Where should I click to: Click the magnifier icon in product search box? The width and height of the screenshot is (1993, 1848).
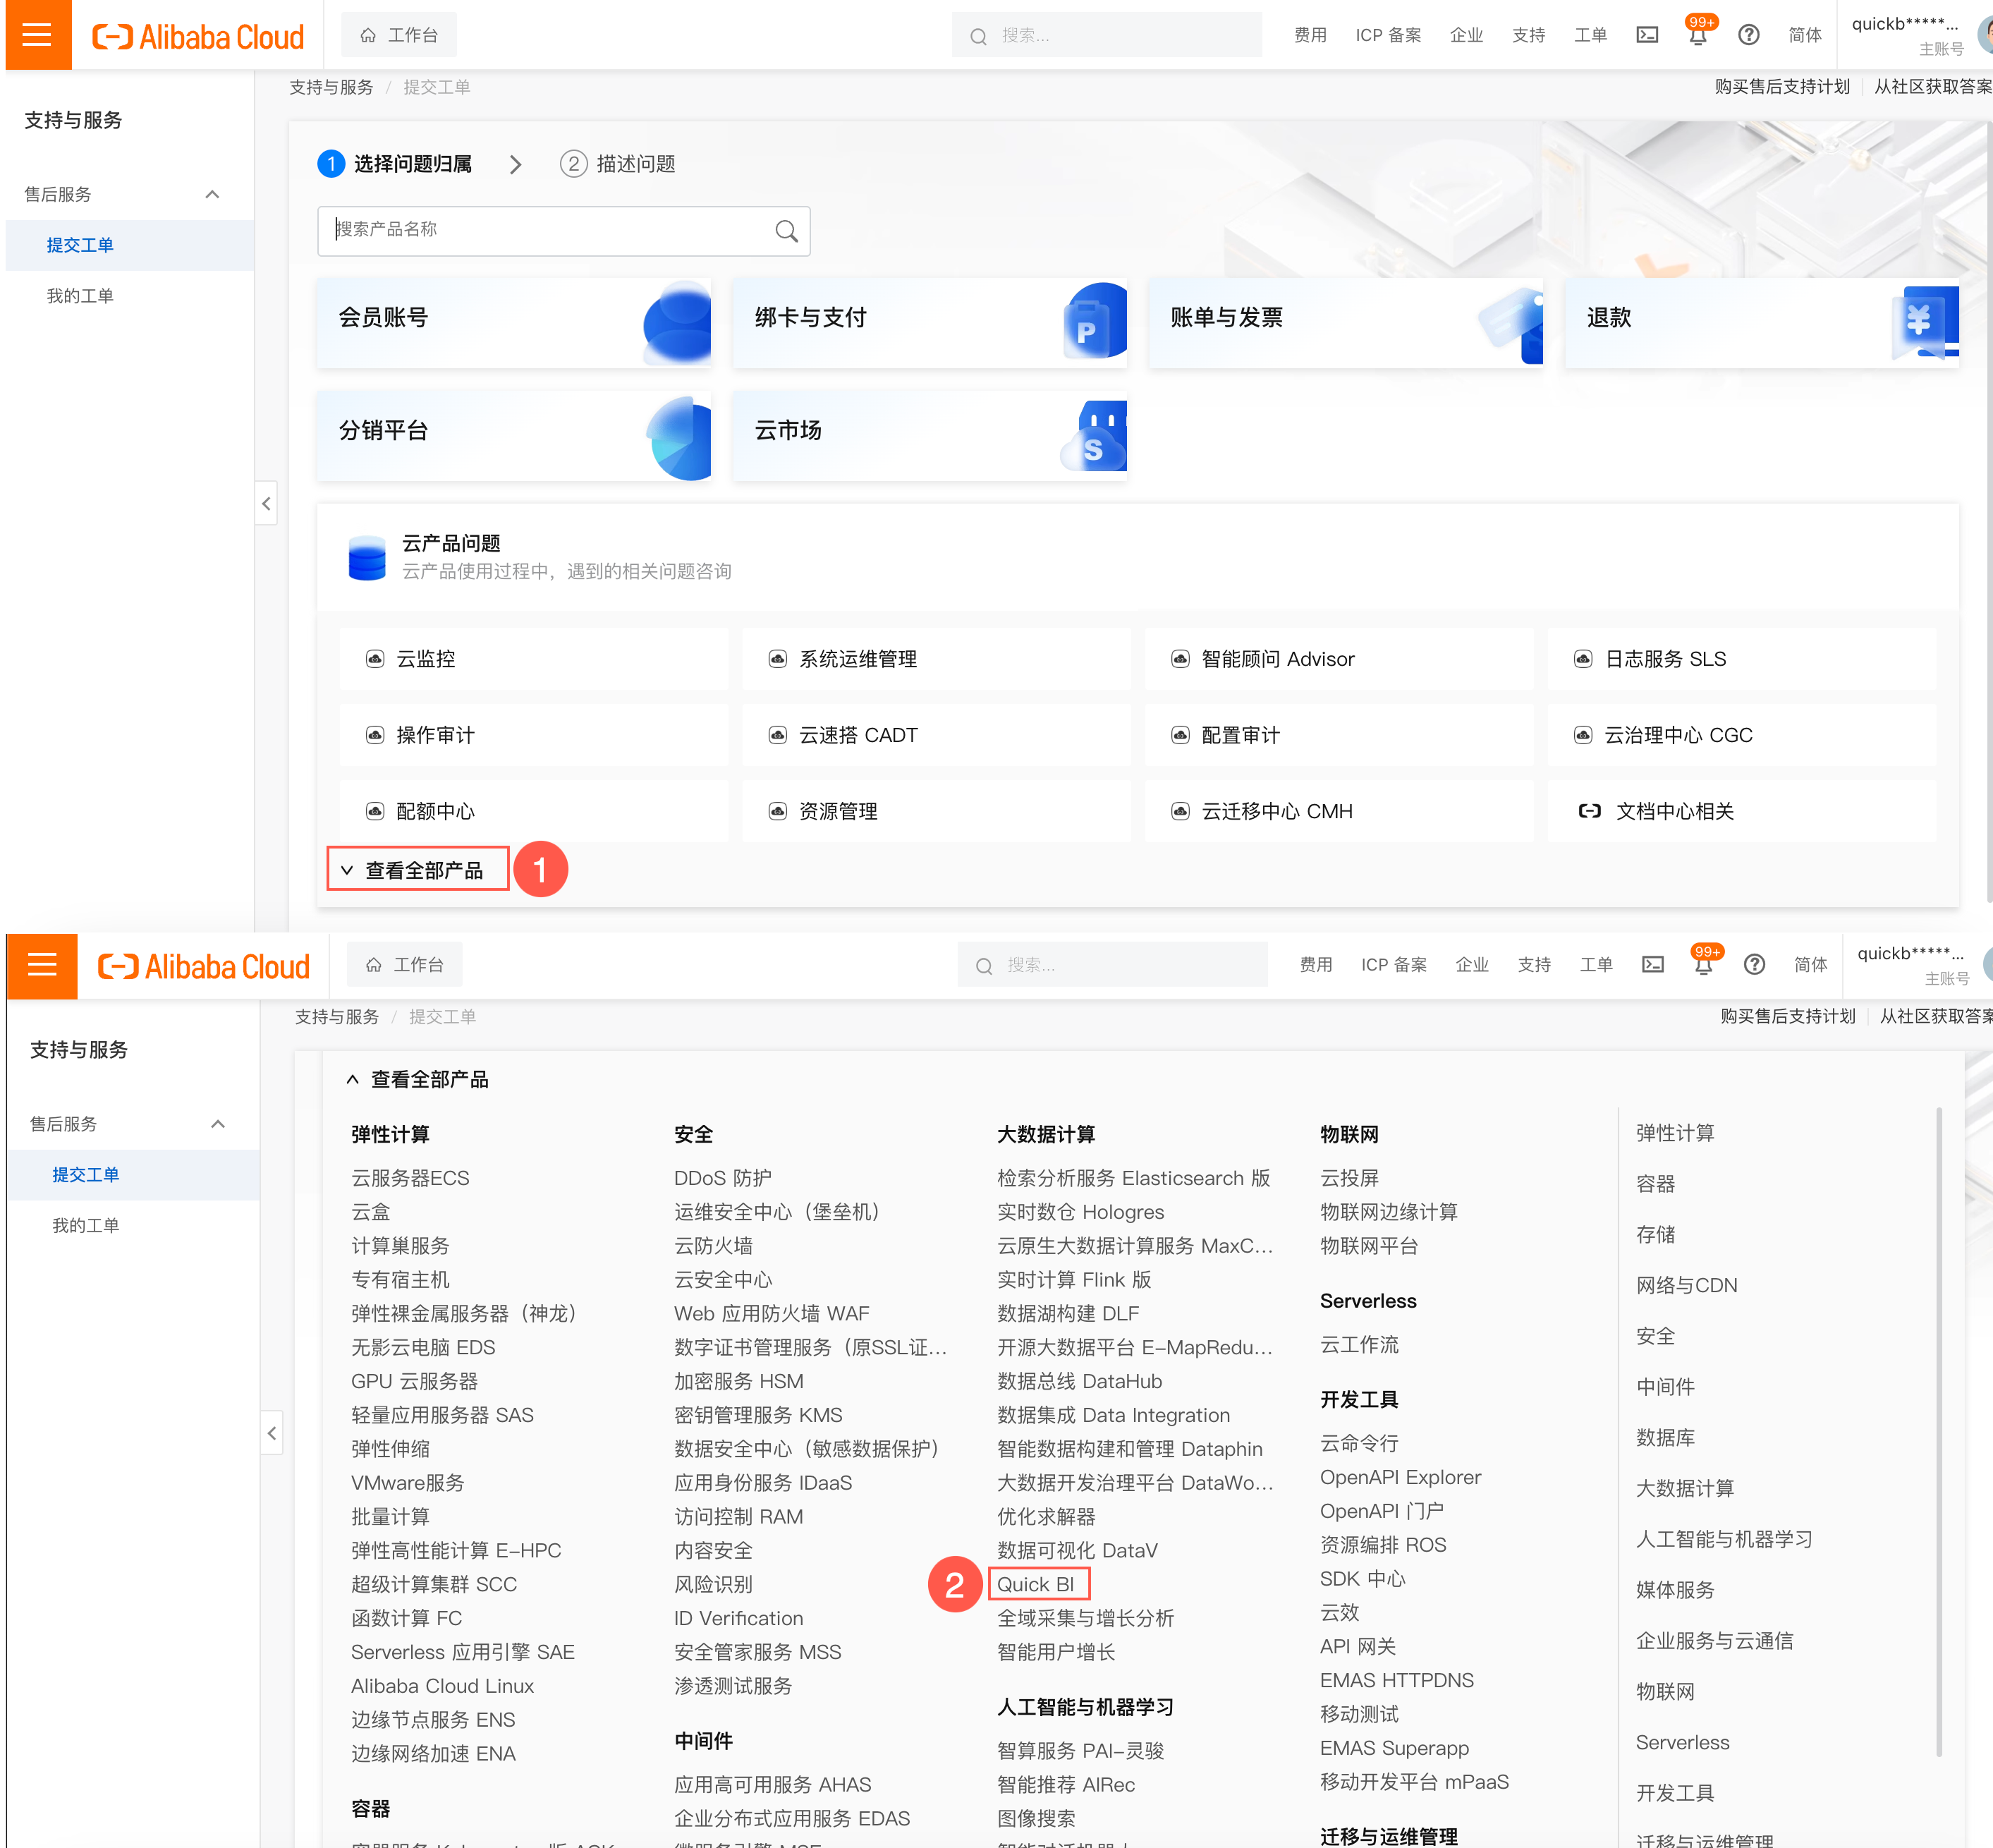(x=786, y=231)
